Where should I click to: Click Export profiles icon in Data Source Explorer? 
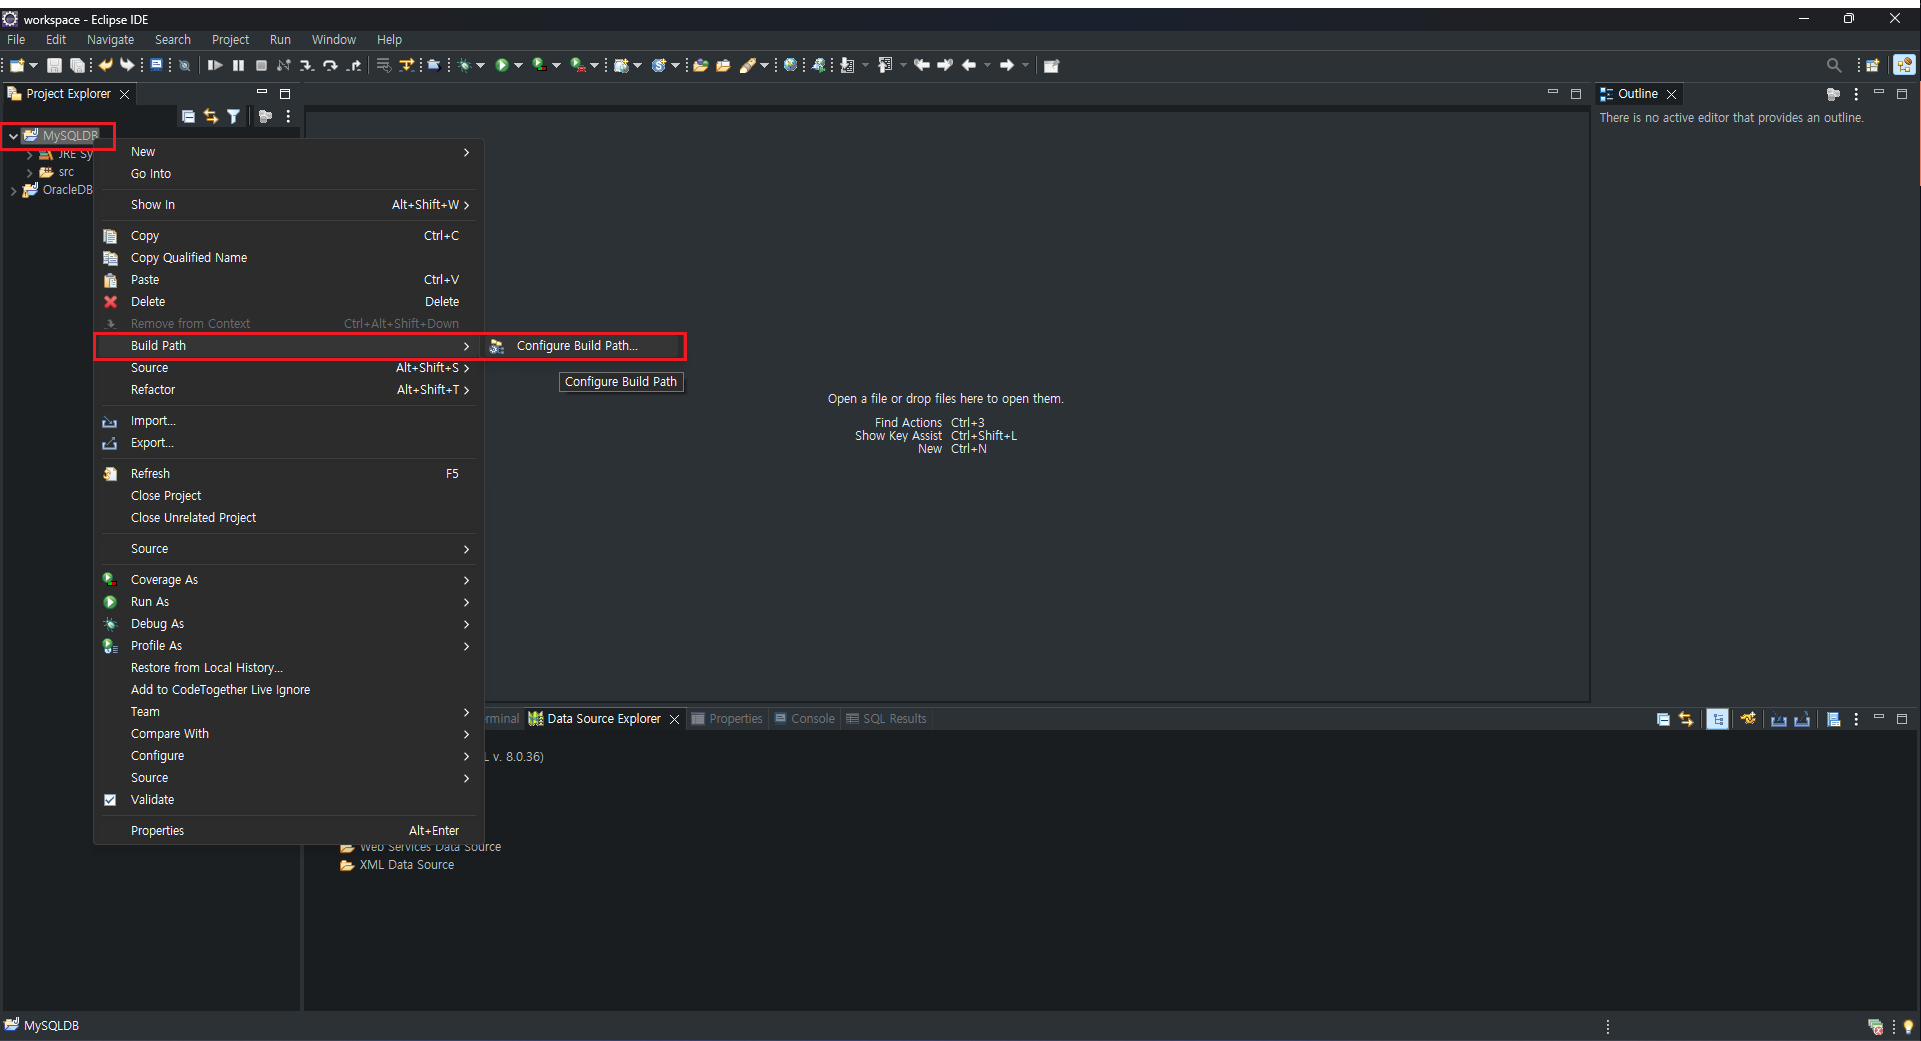click(1802, 719)
